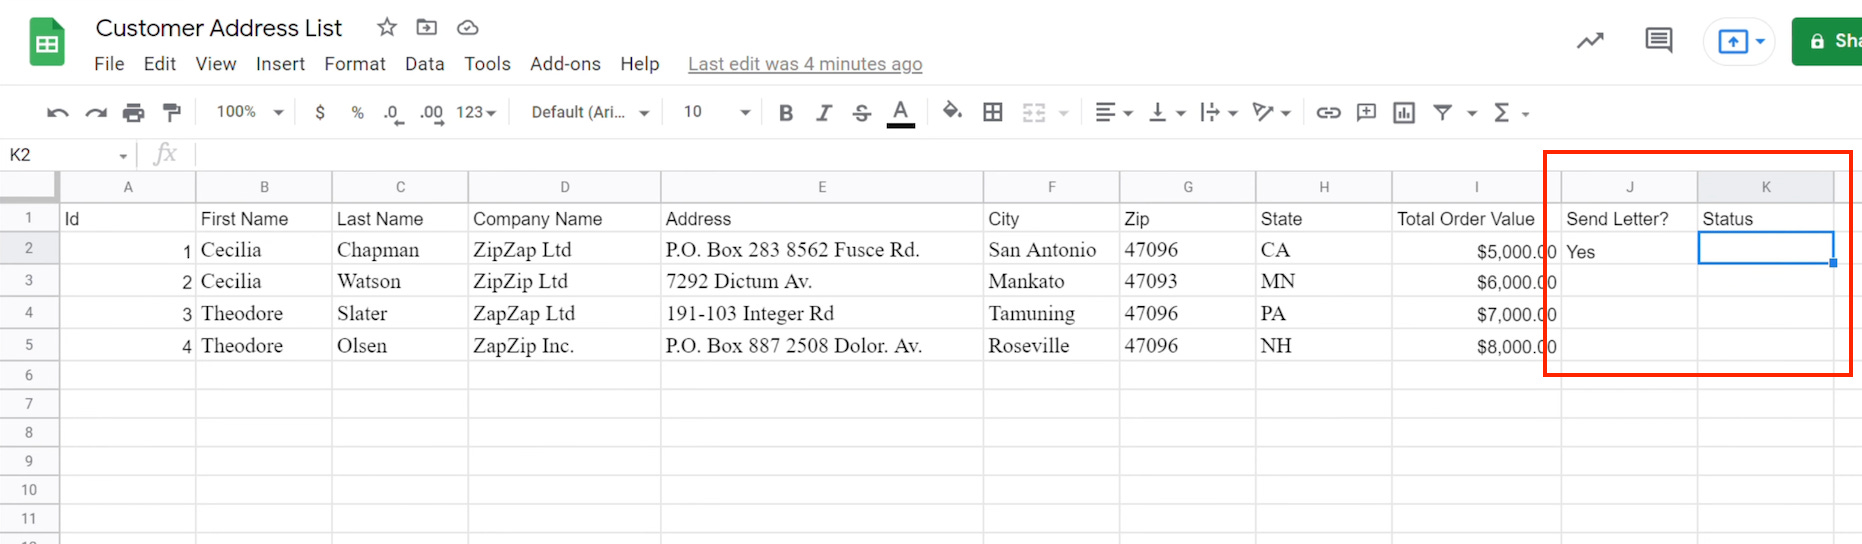Go to Sheets home via logo
Image resolution: width=1862 pixels, height=544 pixels.
coord(47,42)
